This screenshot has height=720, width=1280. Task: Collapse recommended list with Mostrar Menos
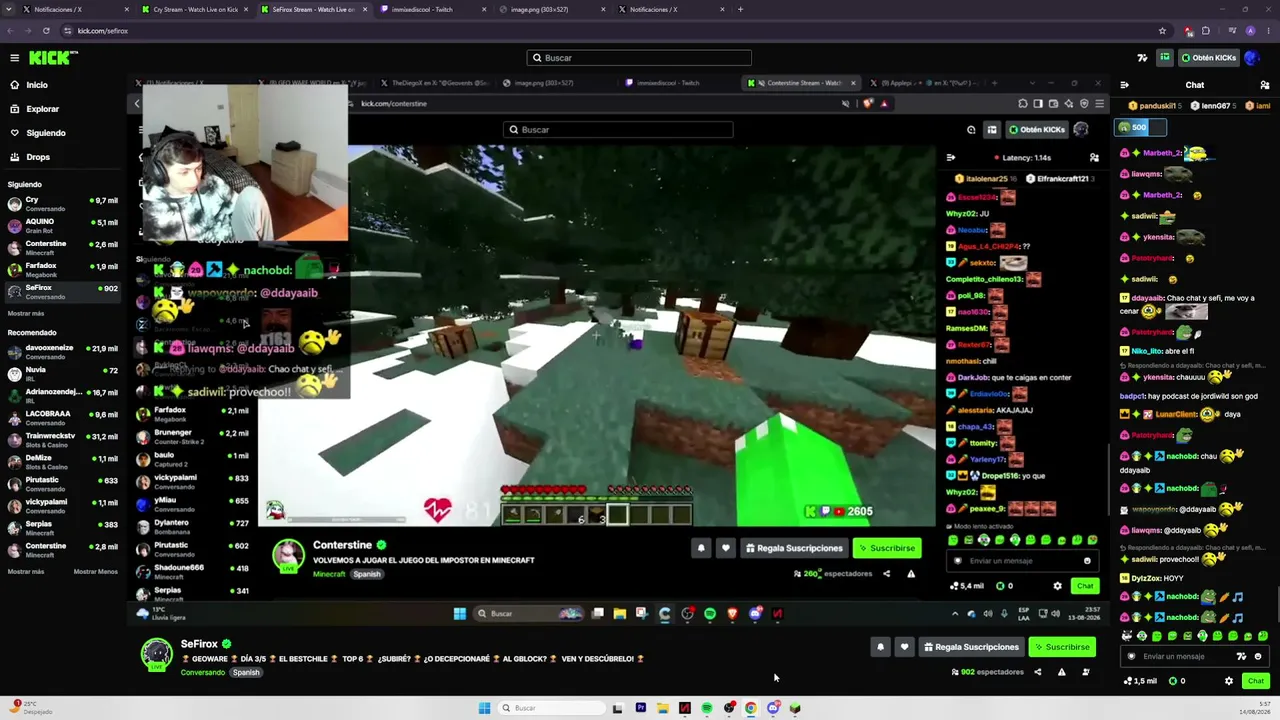95,572
